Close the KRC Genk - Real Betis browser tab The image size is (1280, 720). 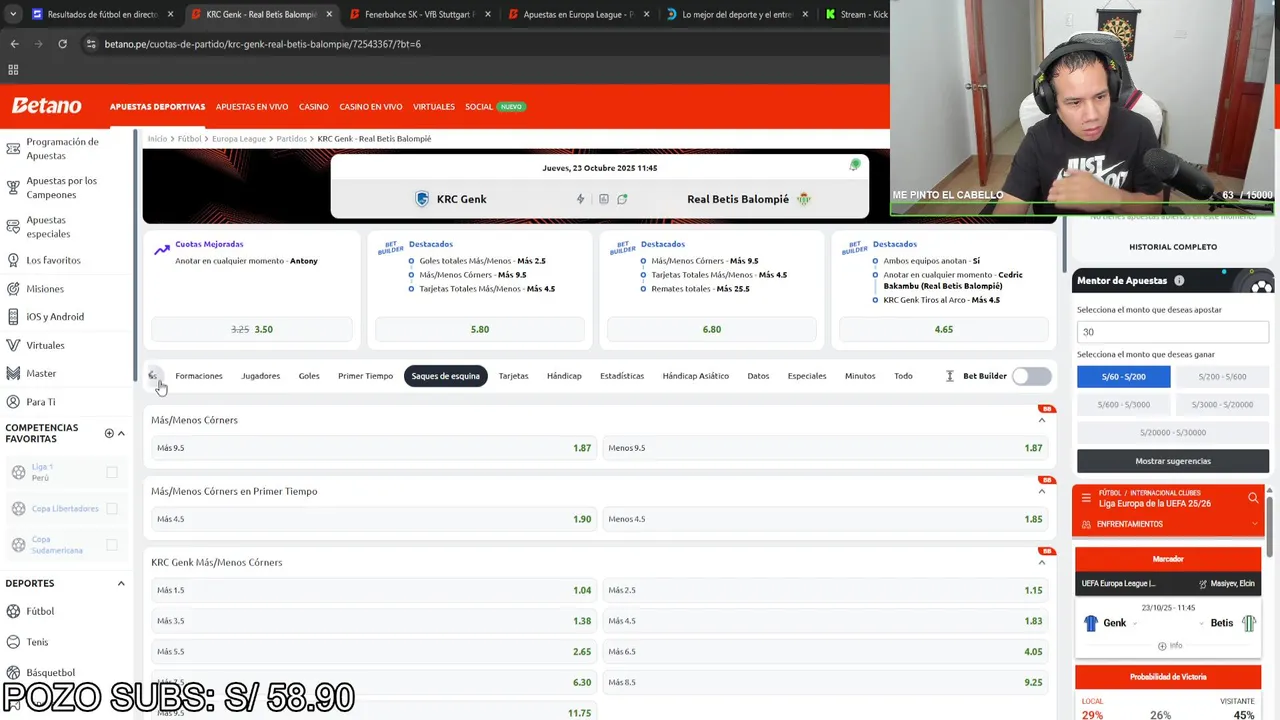click(329, 15)
